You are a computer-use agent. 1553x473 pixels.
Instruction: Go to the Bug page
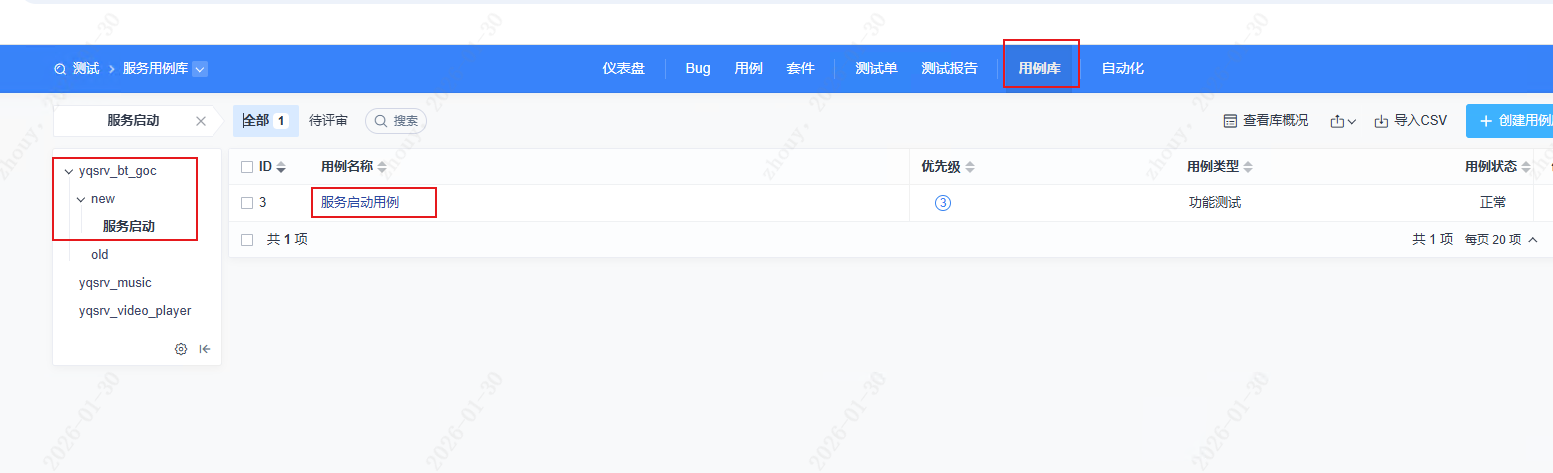click(x=698, y=68)
